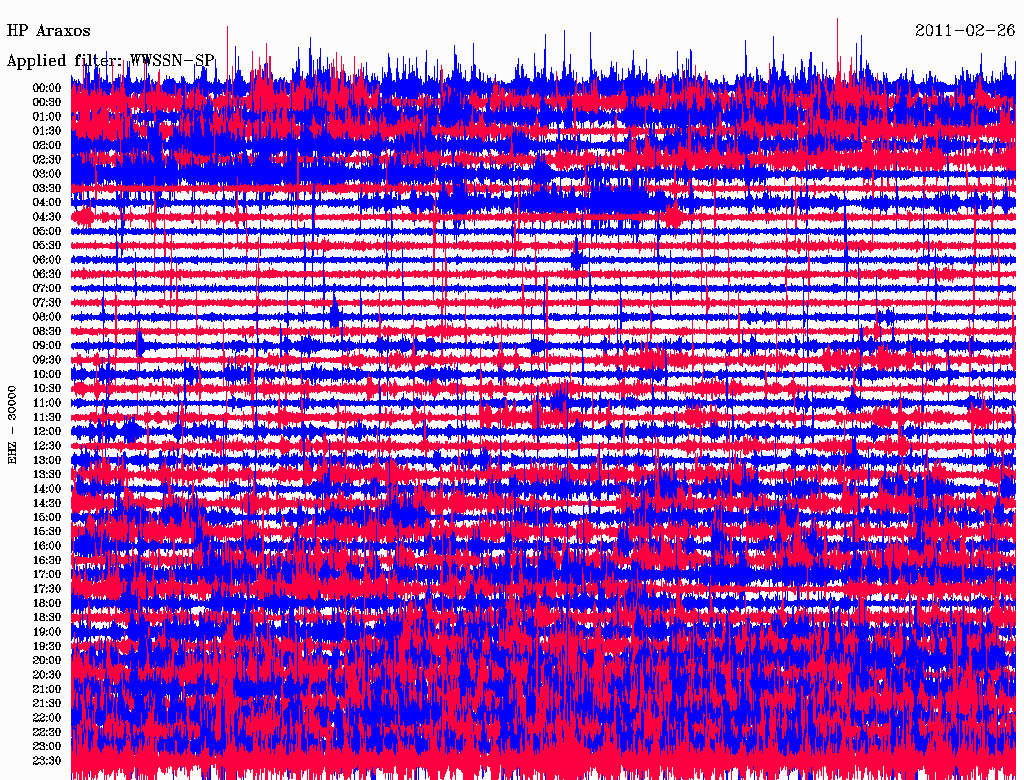Image resolution: width=1024 pixels, height=780 pixels.
Task: Click the 23:00 time row label
Action: coord(46,746)
